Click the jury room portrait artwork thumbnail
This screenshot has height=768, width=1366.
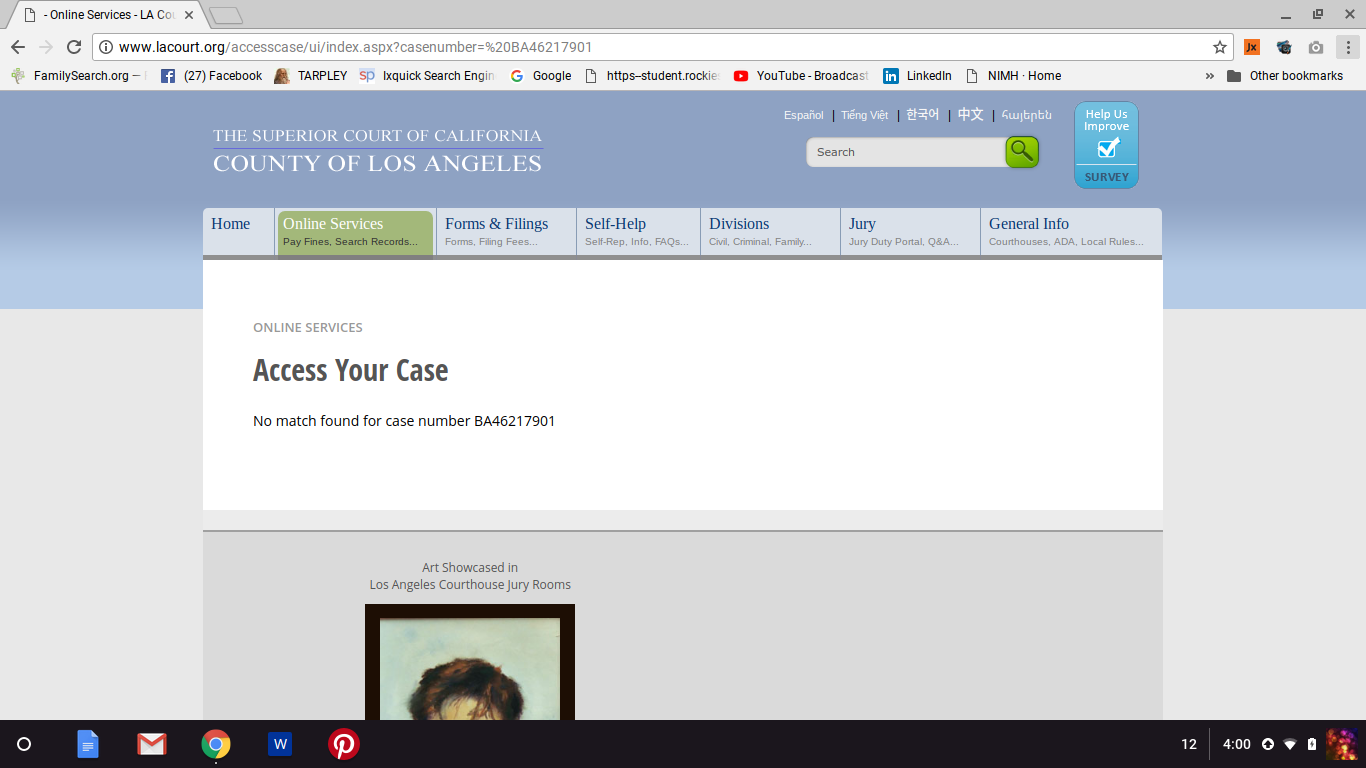[470, 662]
